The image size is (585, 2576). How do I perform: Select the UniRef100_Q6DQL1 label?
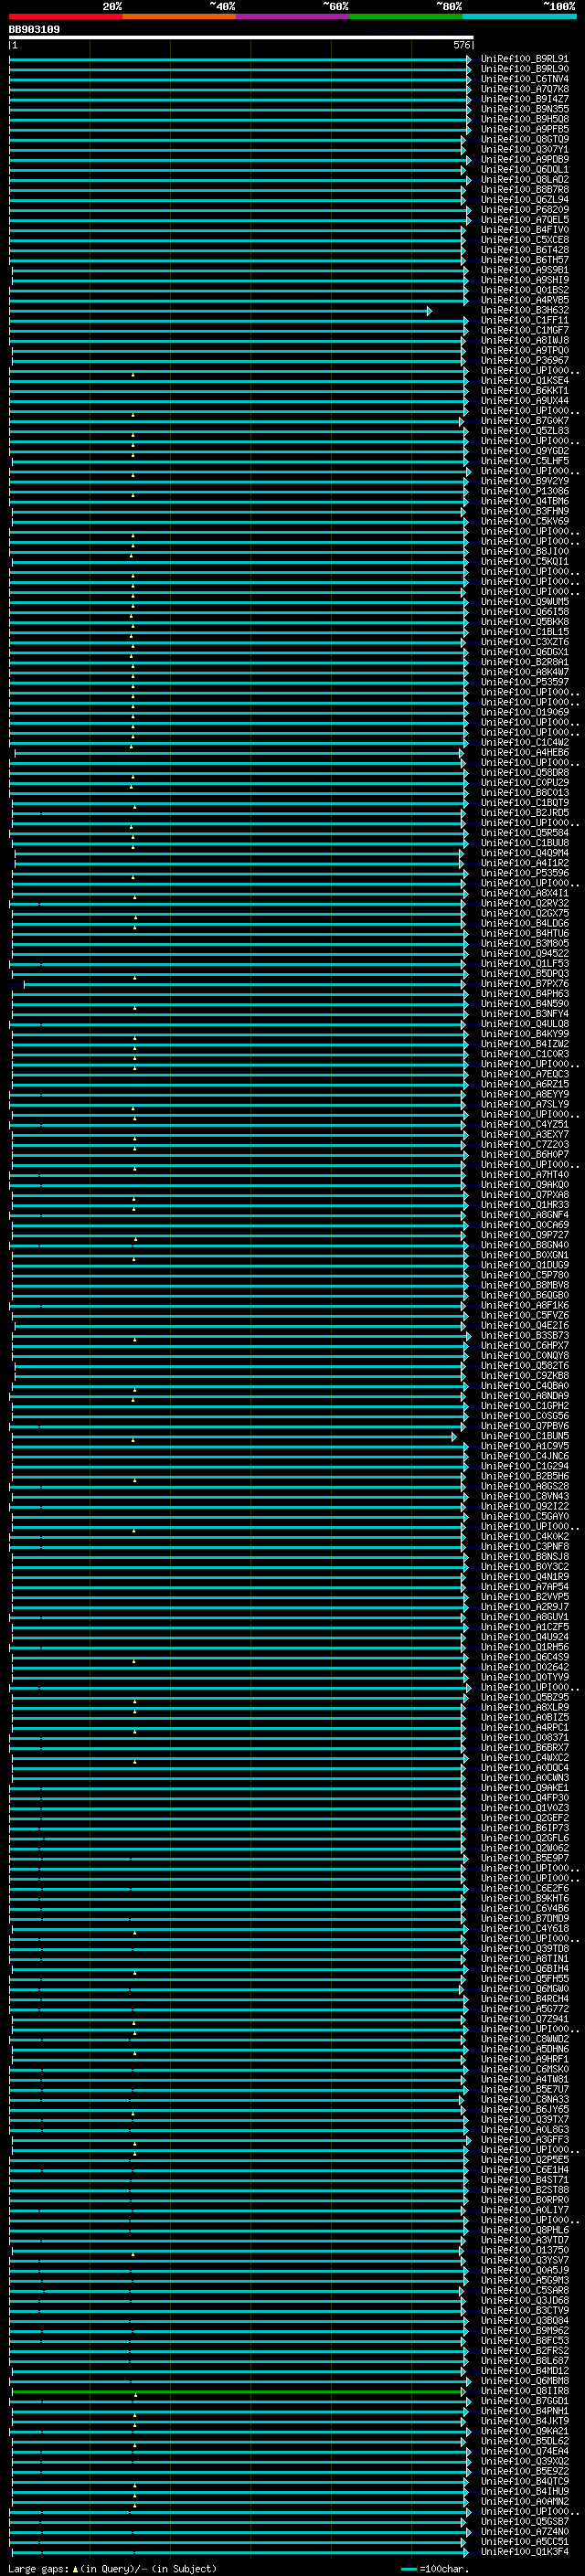pos(524,169)
